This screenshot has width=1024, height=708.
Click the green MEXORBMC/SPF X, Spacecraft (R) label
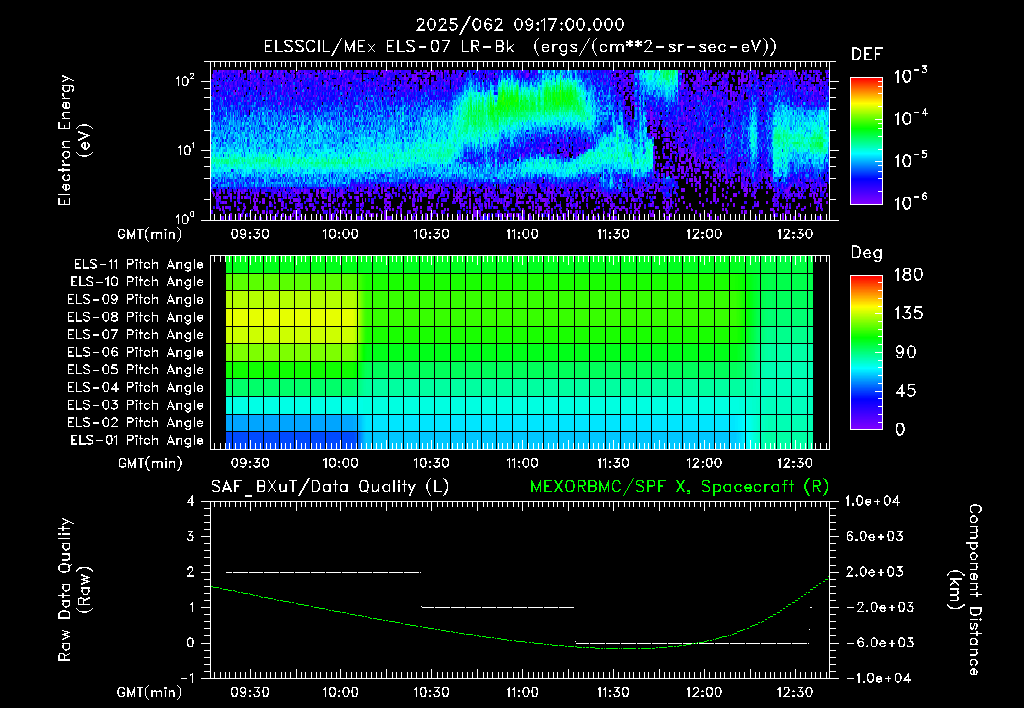(679, 487)
